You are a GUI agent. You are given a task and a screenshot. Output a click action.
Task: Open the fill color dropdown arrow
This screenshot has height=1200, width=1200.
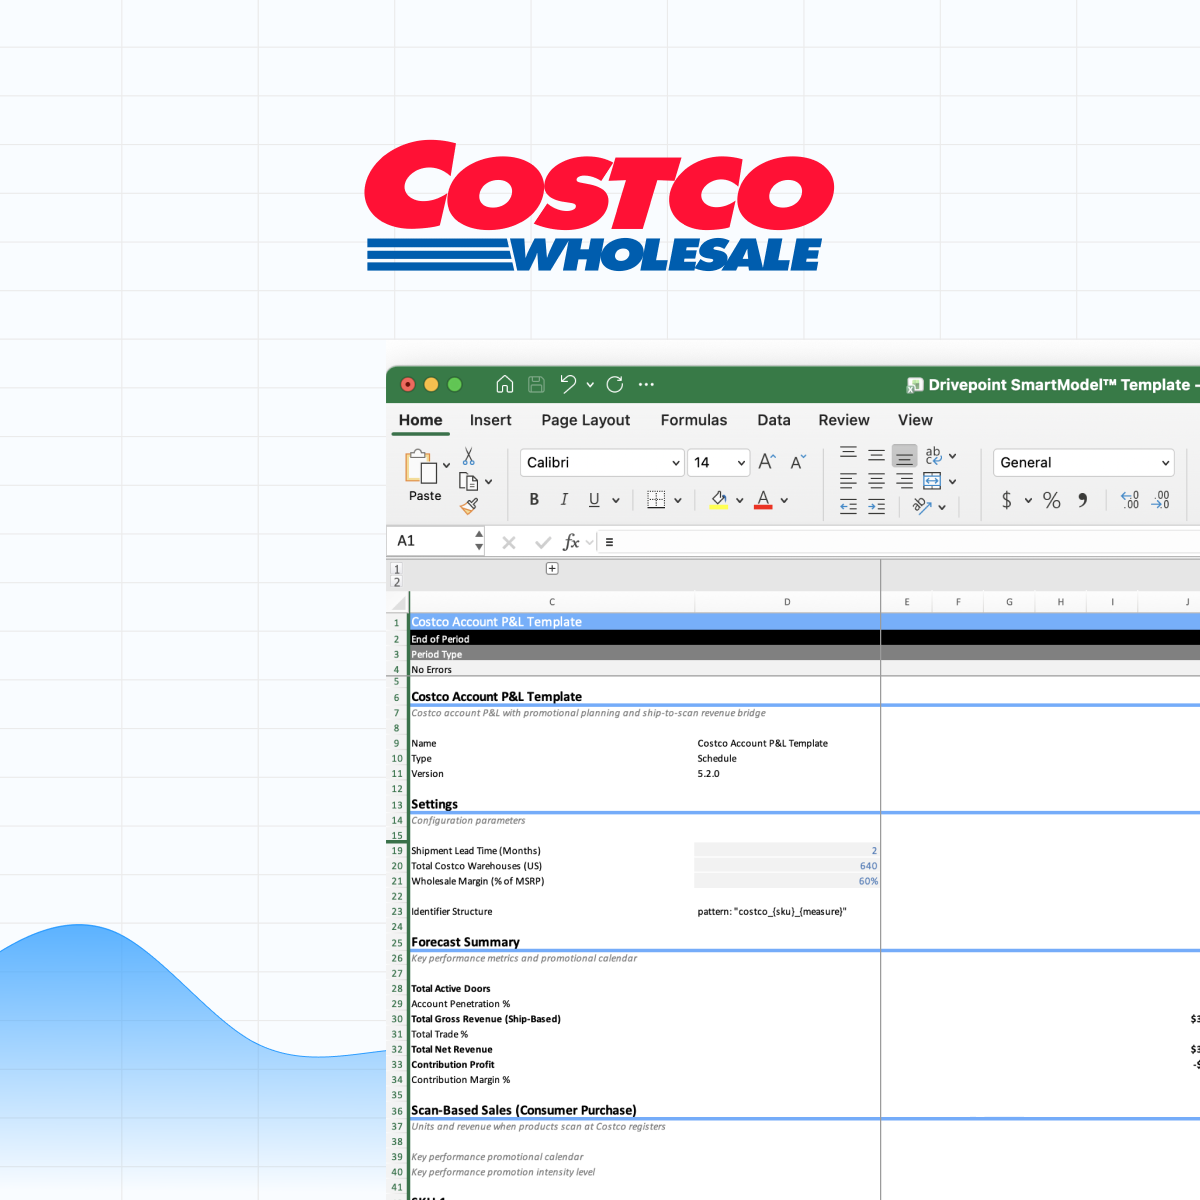coord(740,500)
